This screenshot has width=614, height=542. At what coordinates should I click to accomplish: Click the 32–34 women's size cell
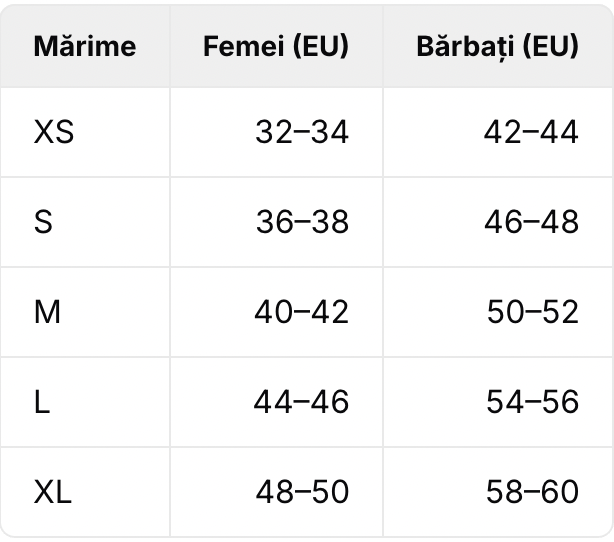click(276, 132)
